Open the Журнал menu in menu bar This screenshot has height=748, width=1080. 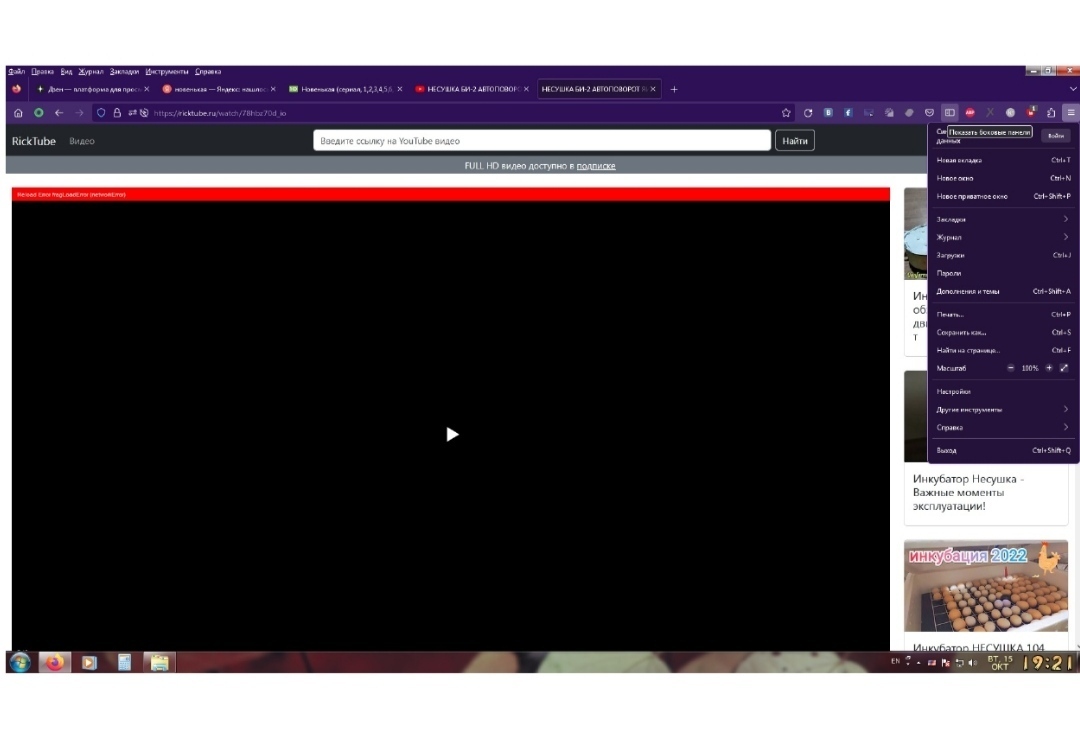point(90,72)
